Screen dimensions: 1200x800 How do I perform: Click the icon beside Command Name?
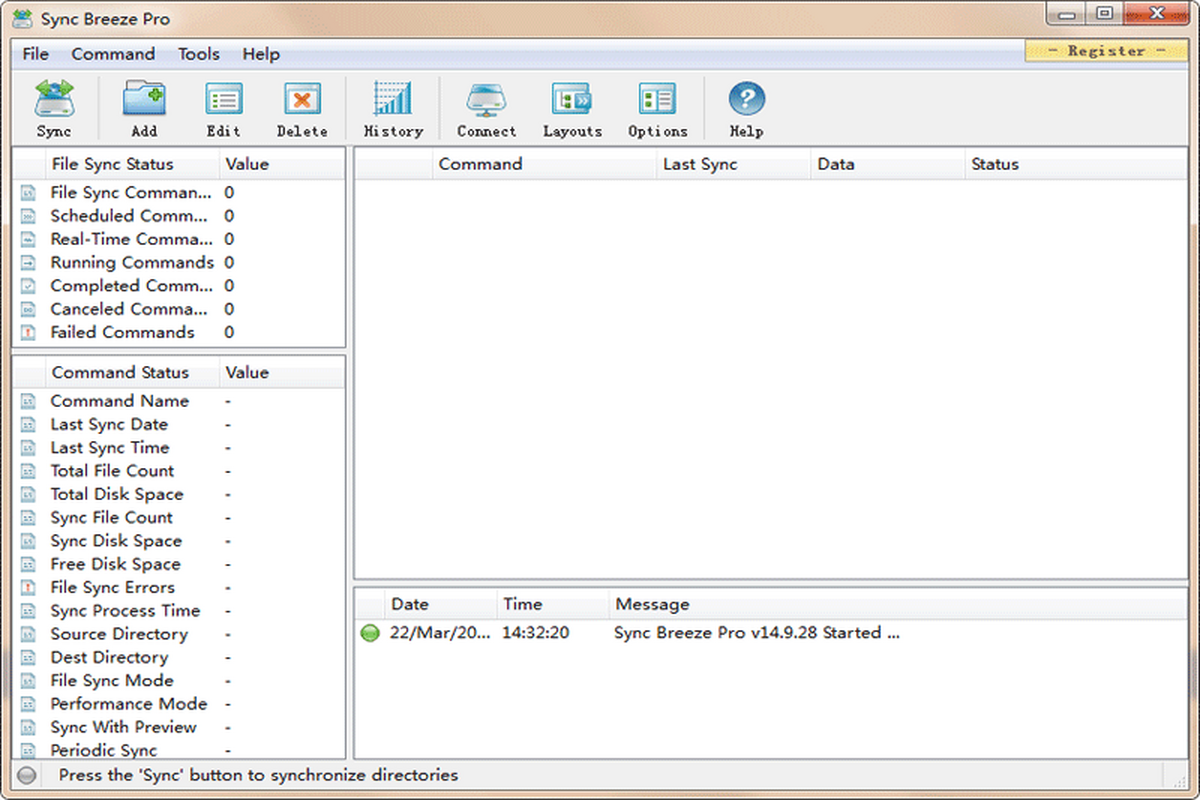pos(29,401)
